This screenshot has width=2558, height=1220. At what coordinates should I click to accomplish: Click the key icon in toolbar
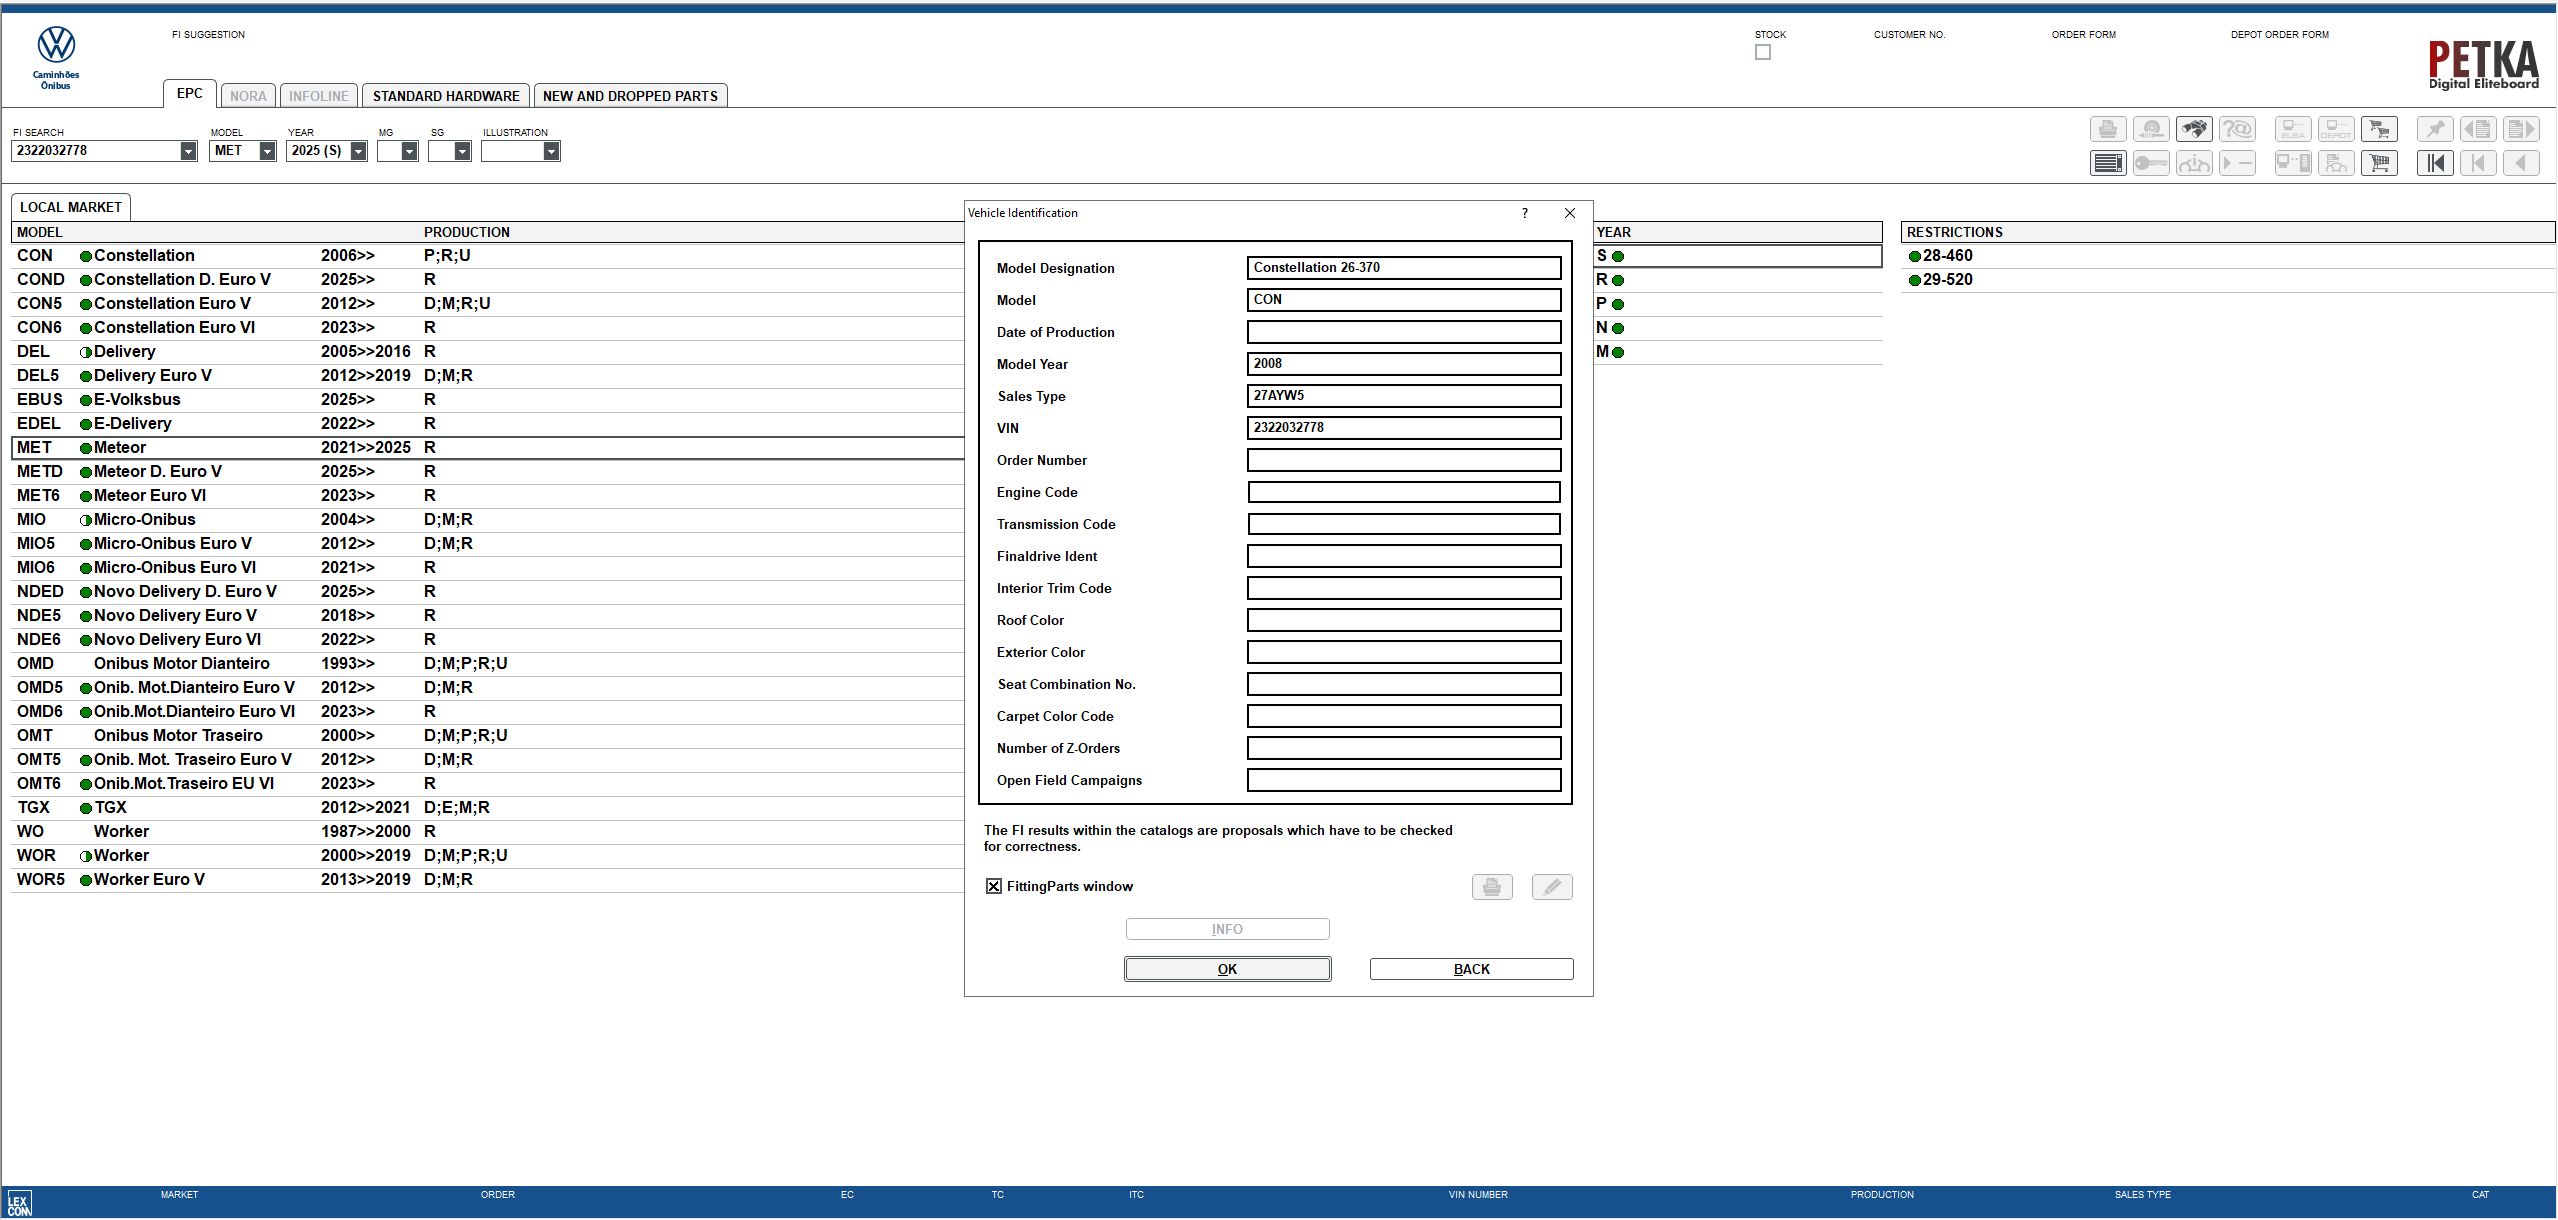click(x=2151, y=163)
